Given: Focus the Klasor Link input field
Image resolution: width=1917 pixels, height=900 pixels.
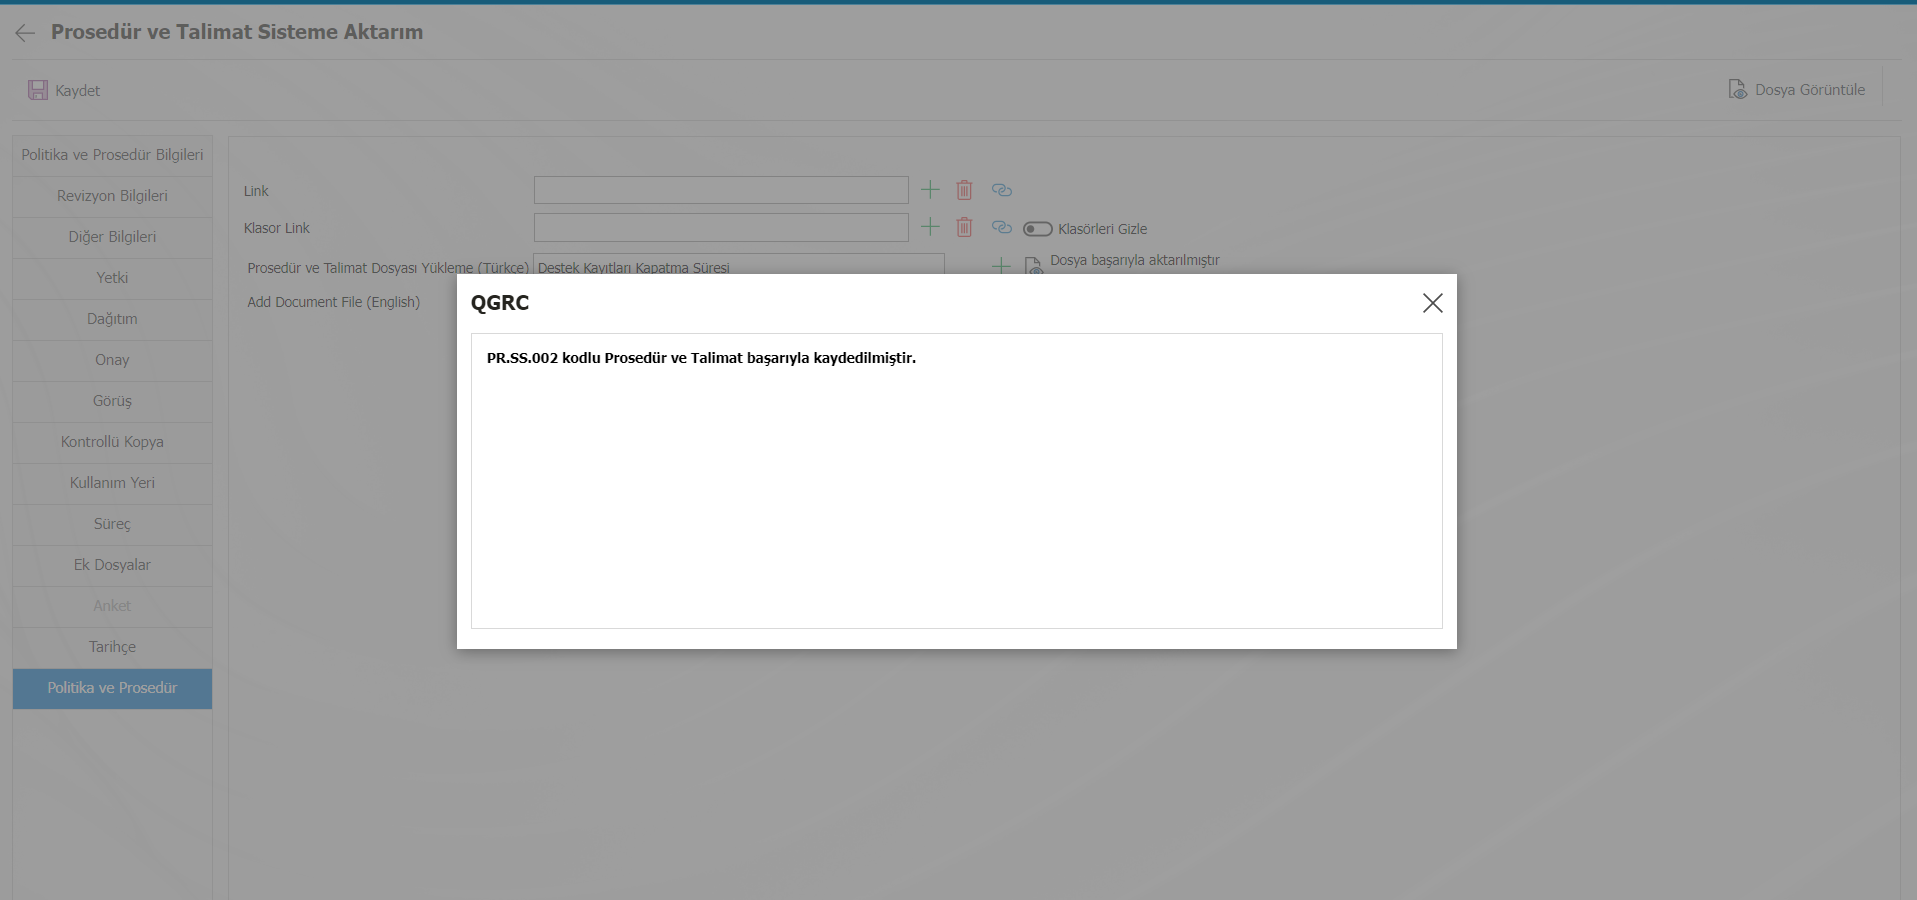Looking at the screenshot, I should 721,227.
